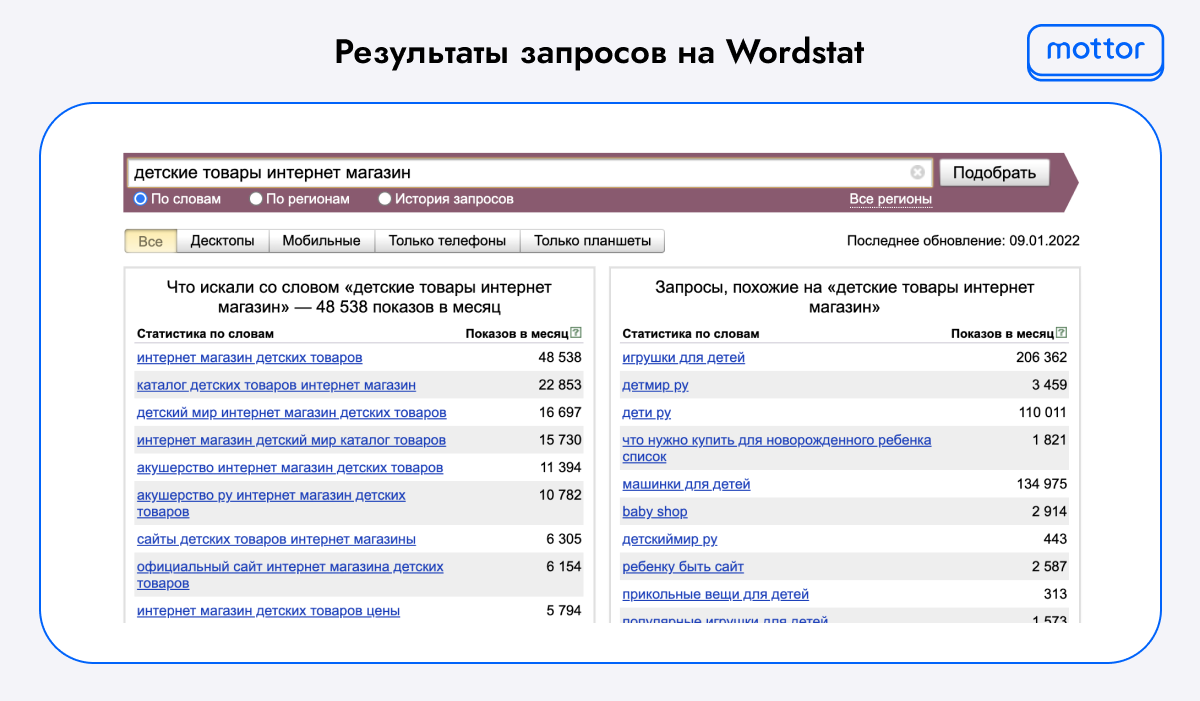The image size is (1200, 701).
Task: Click the value '110 011'
Action: point(1043,413)
